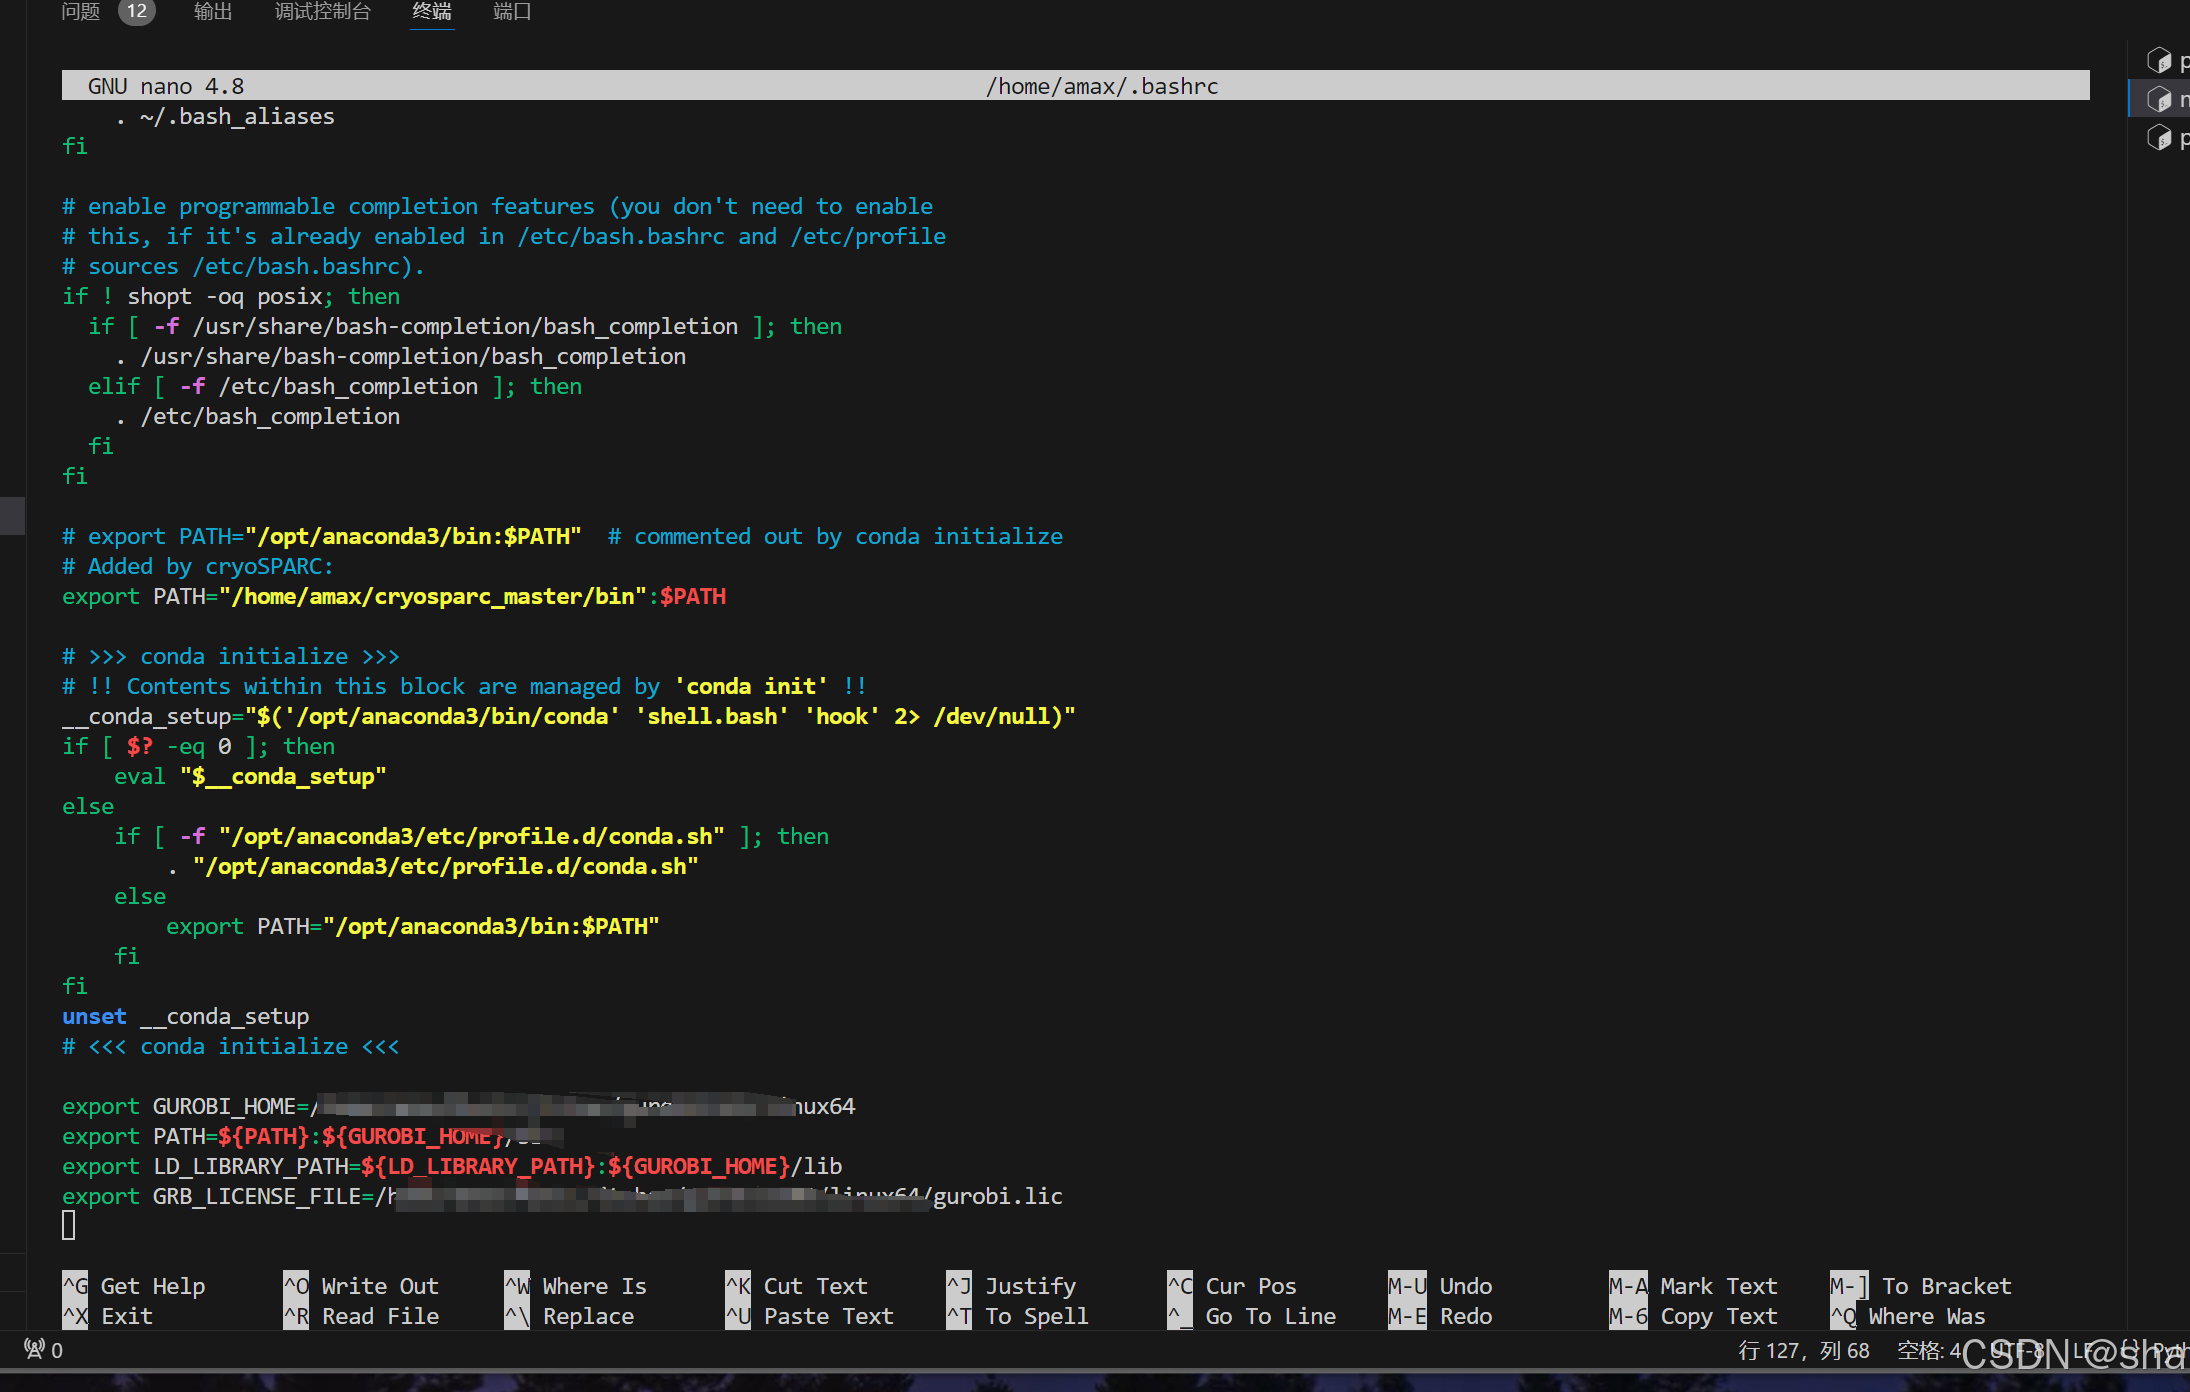Open the 输出 (Output) tab
This screenshot has height=1392, width=2190.
213,12
